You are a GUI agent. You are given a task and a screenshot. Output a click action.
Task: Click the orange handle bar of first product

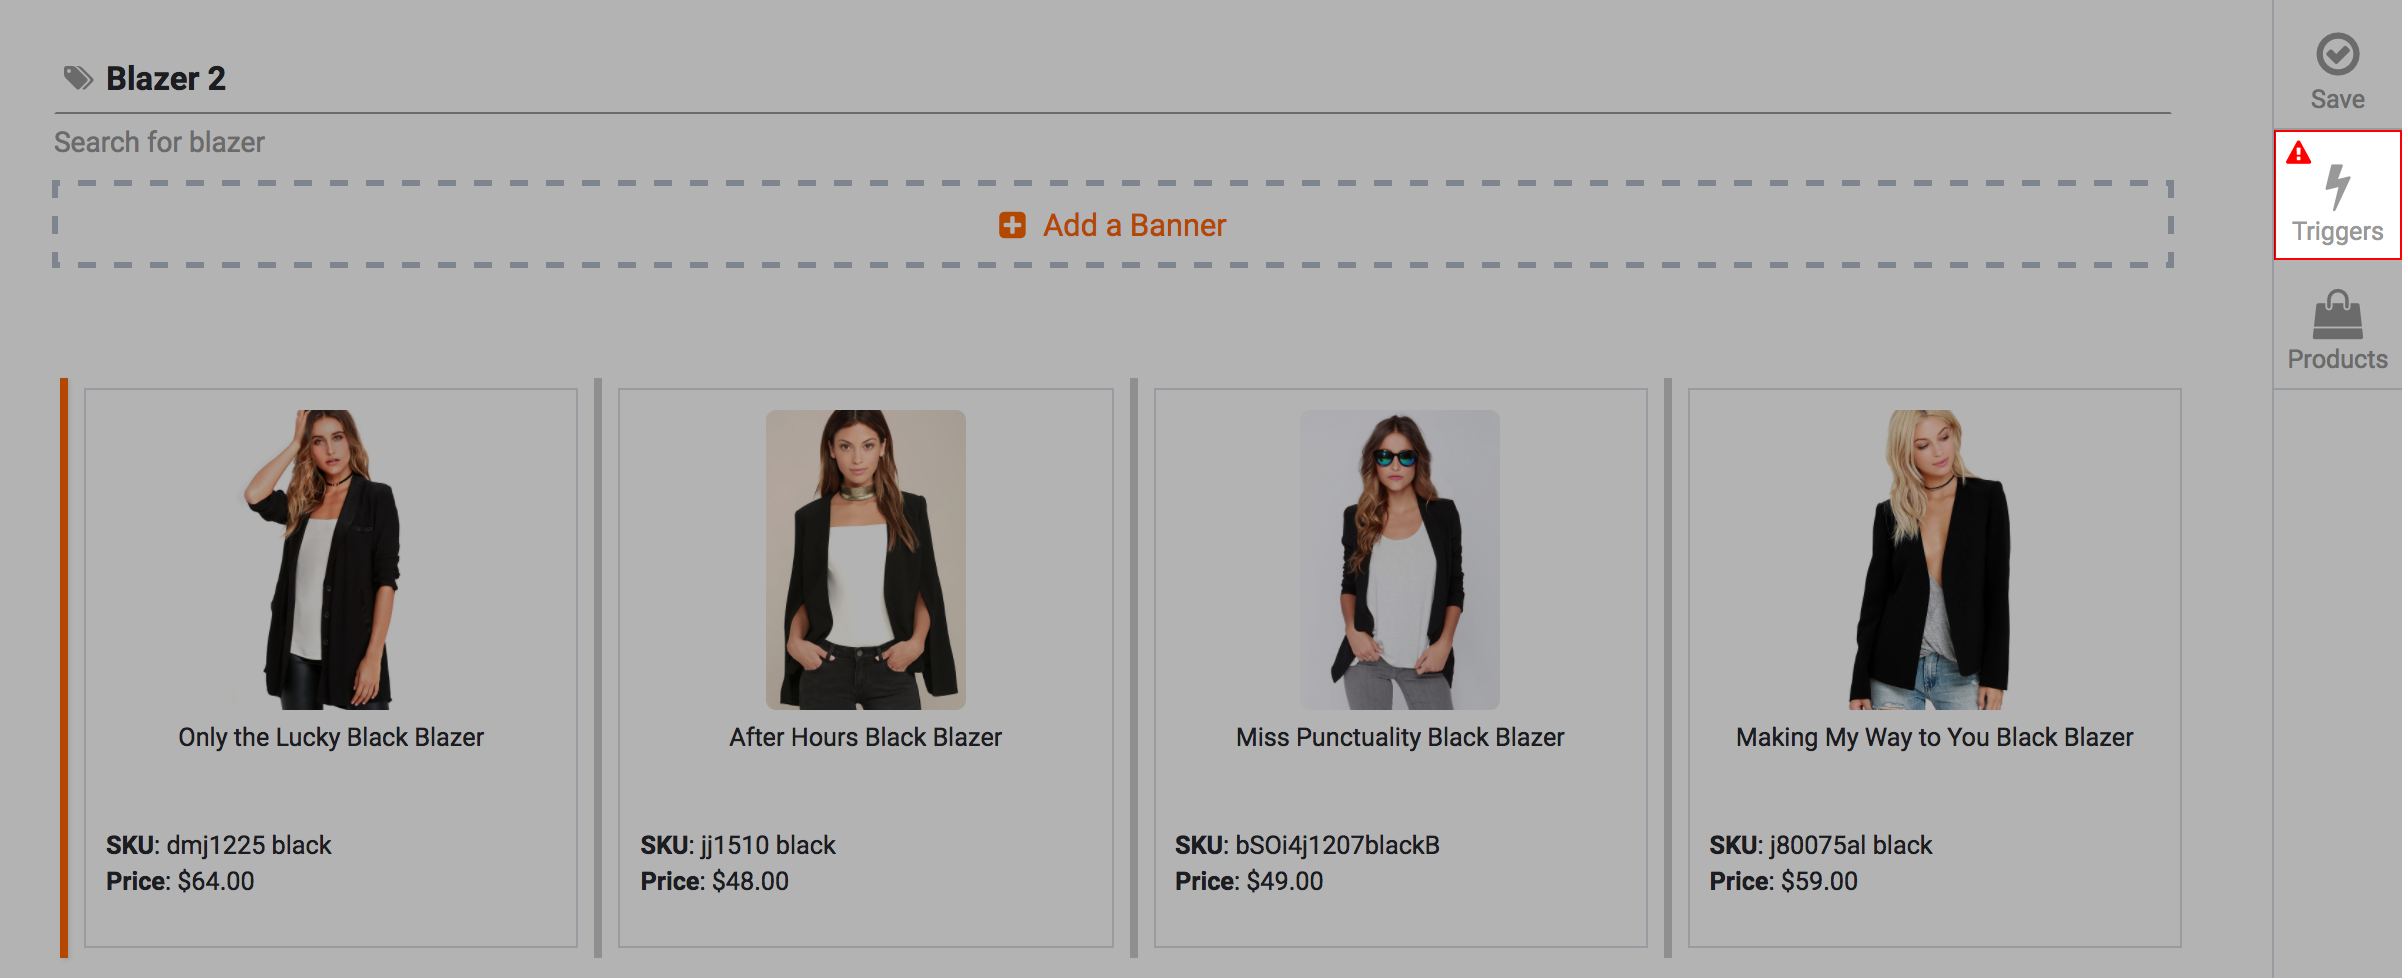(x=64, y=667)
